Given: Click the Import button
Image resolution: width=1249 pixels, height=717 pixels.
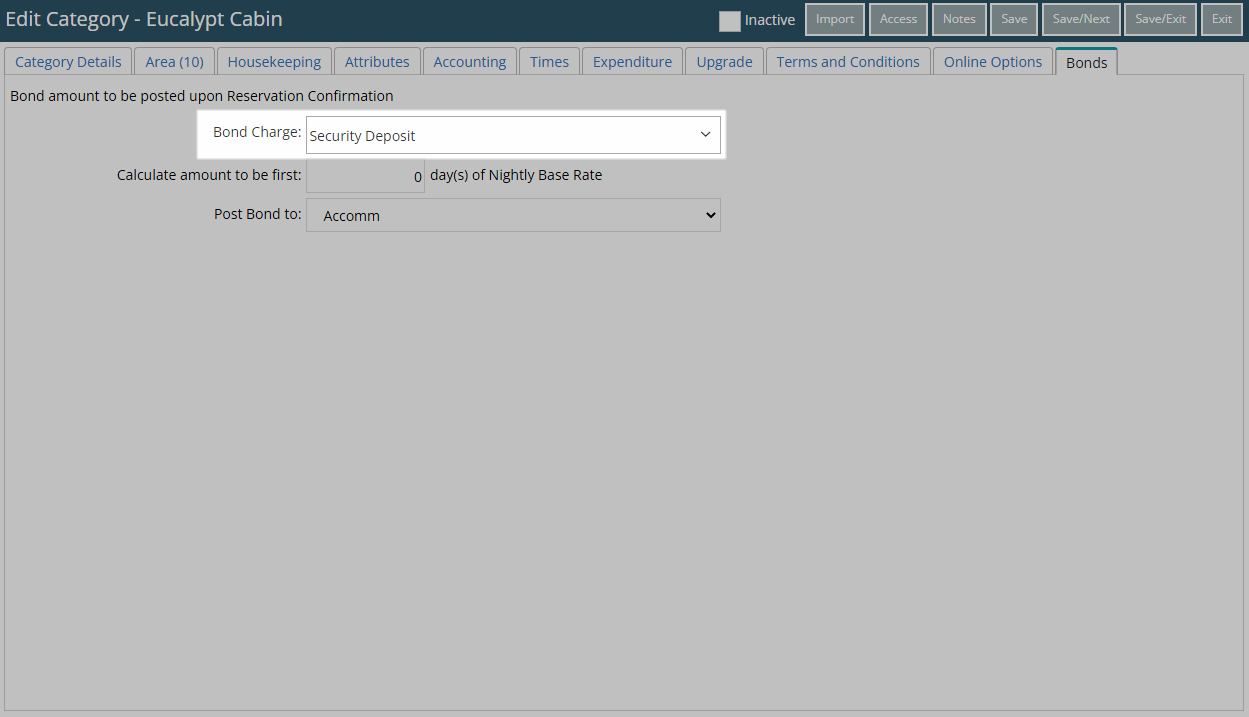Looking at the screenshot, I should pyautogui.click(x=835, y=19).
